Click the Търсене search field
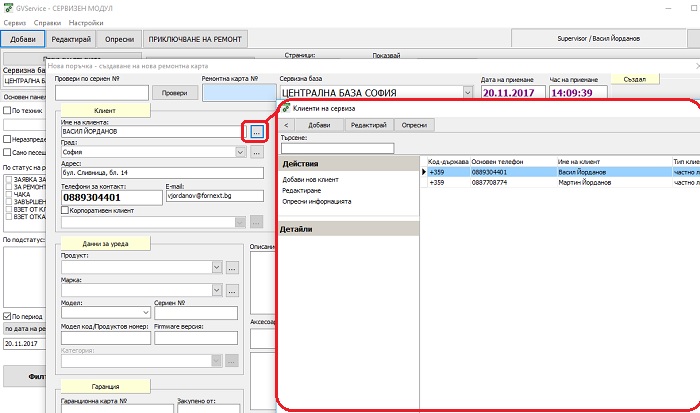The image size is (700, 413). click(338, 148)
